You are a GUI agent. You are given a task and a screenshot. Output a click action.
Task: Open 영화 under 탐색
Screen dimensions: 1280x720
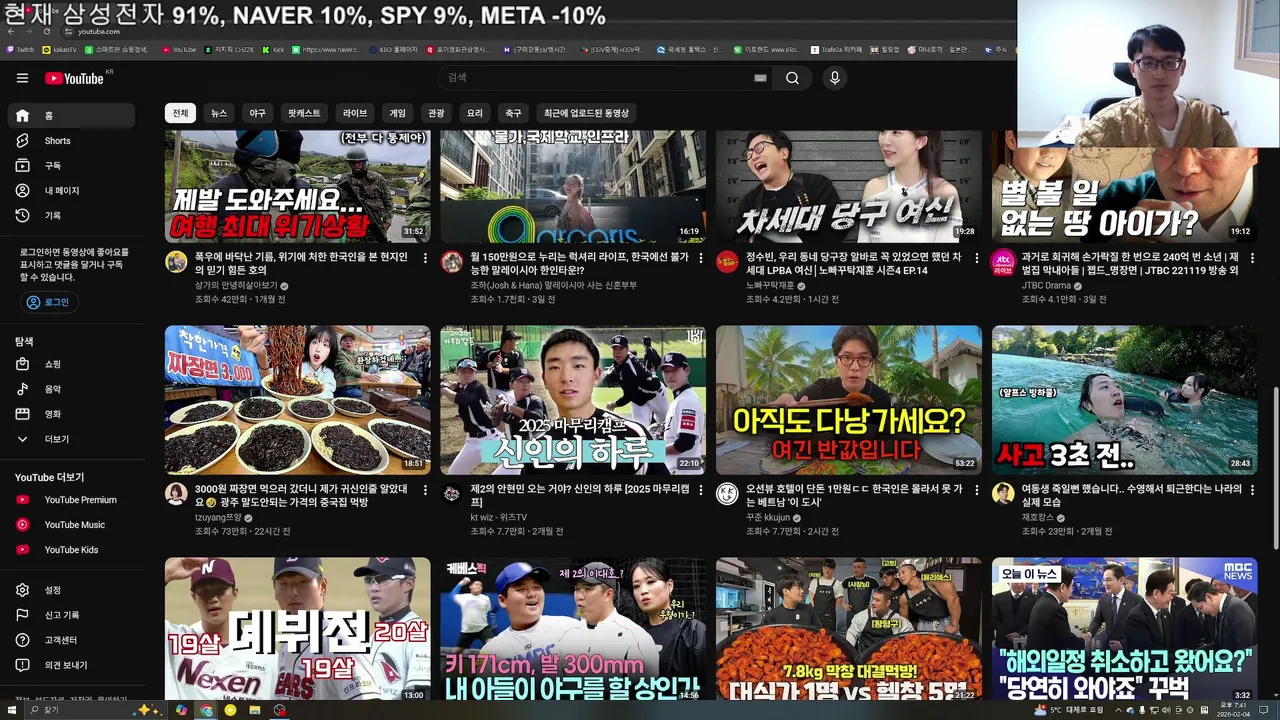pos(72,414)
